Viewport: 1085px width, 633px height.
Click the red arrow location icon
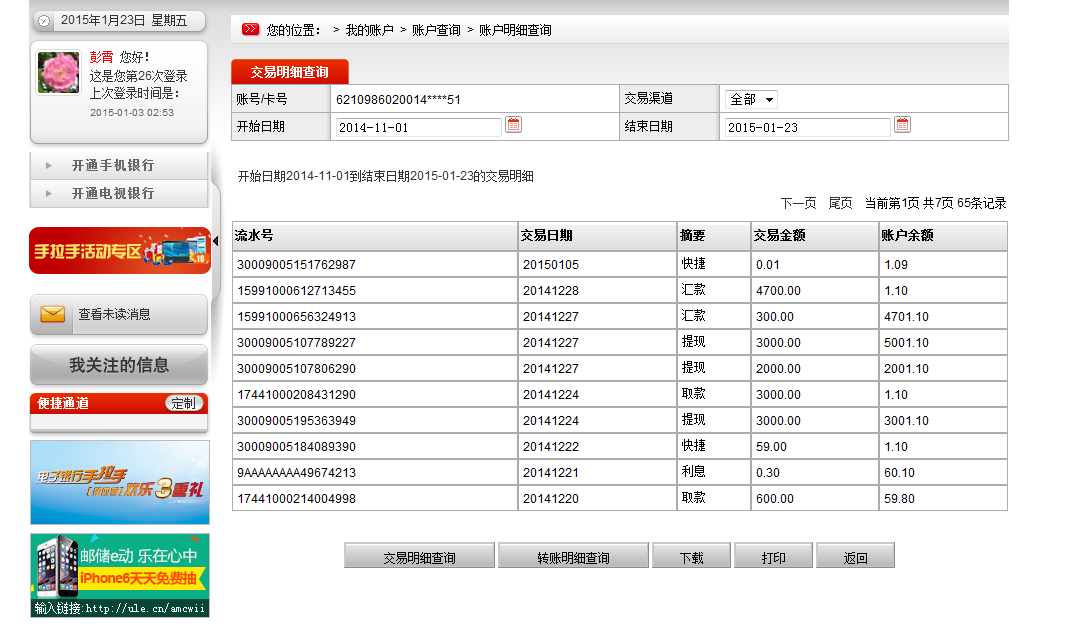coord(250,30)
